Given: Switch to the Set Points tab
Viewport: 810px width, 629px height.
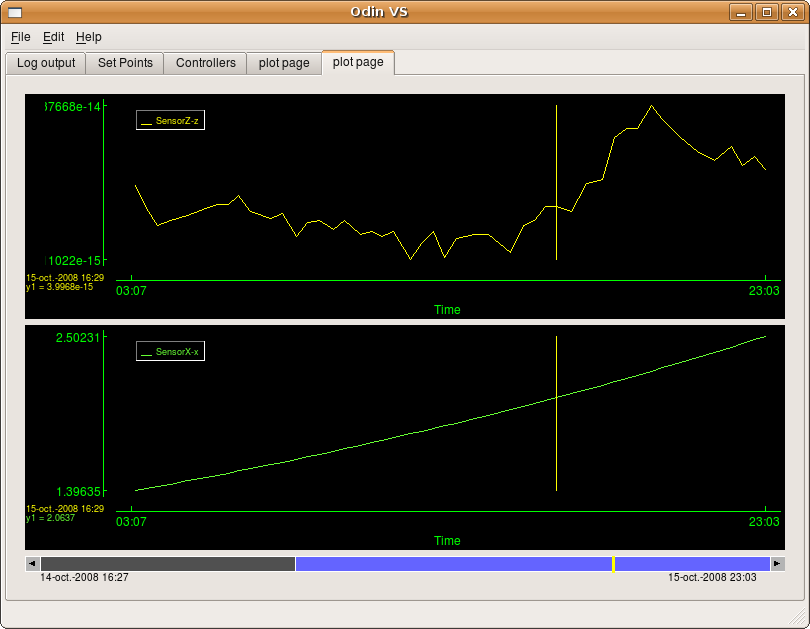Looking at the screenshot, I should (x=125, y=63).
